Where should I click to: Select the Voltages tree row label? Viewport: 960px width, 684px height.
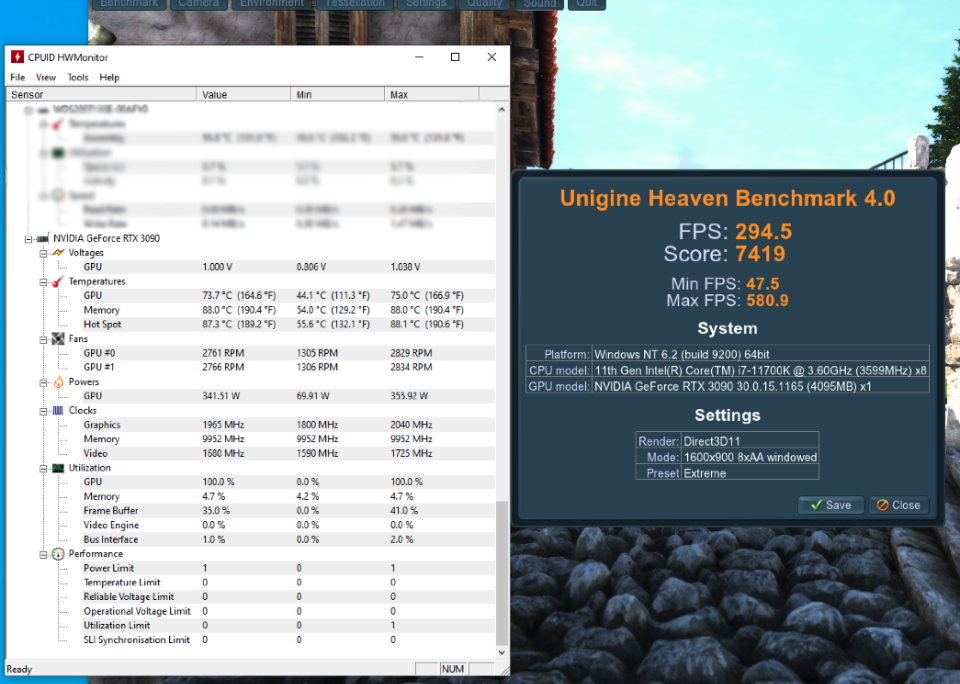point(86,252)
